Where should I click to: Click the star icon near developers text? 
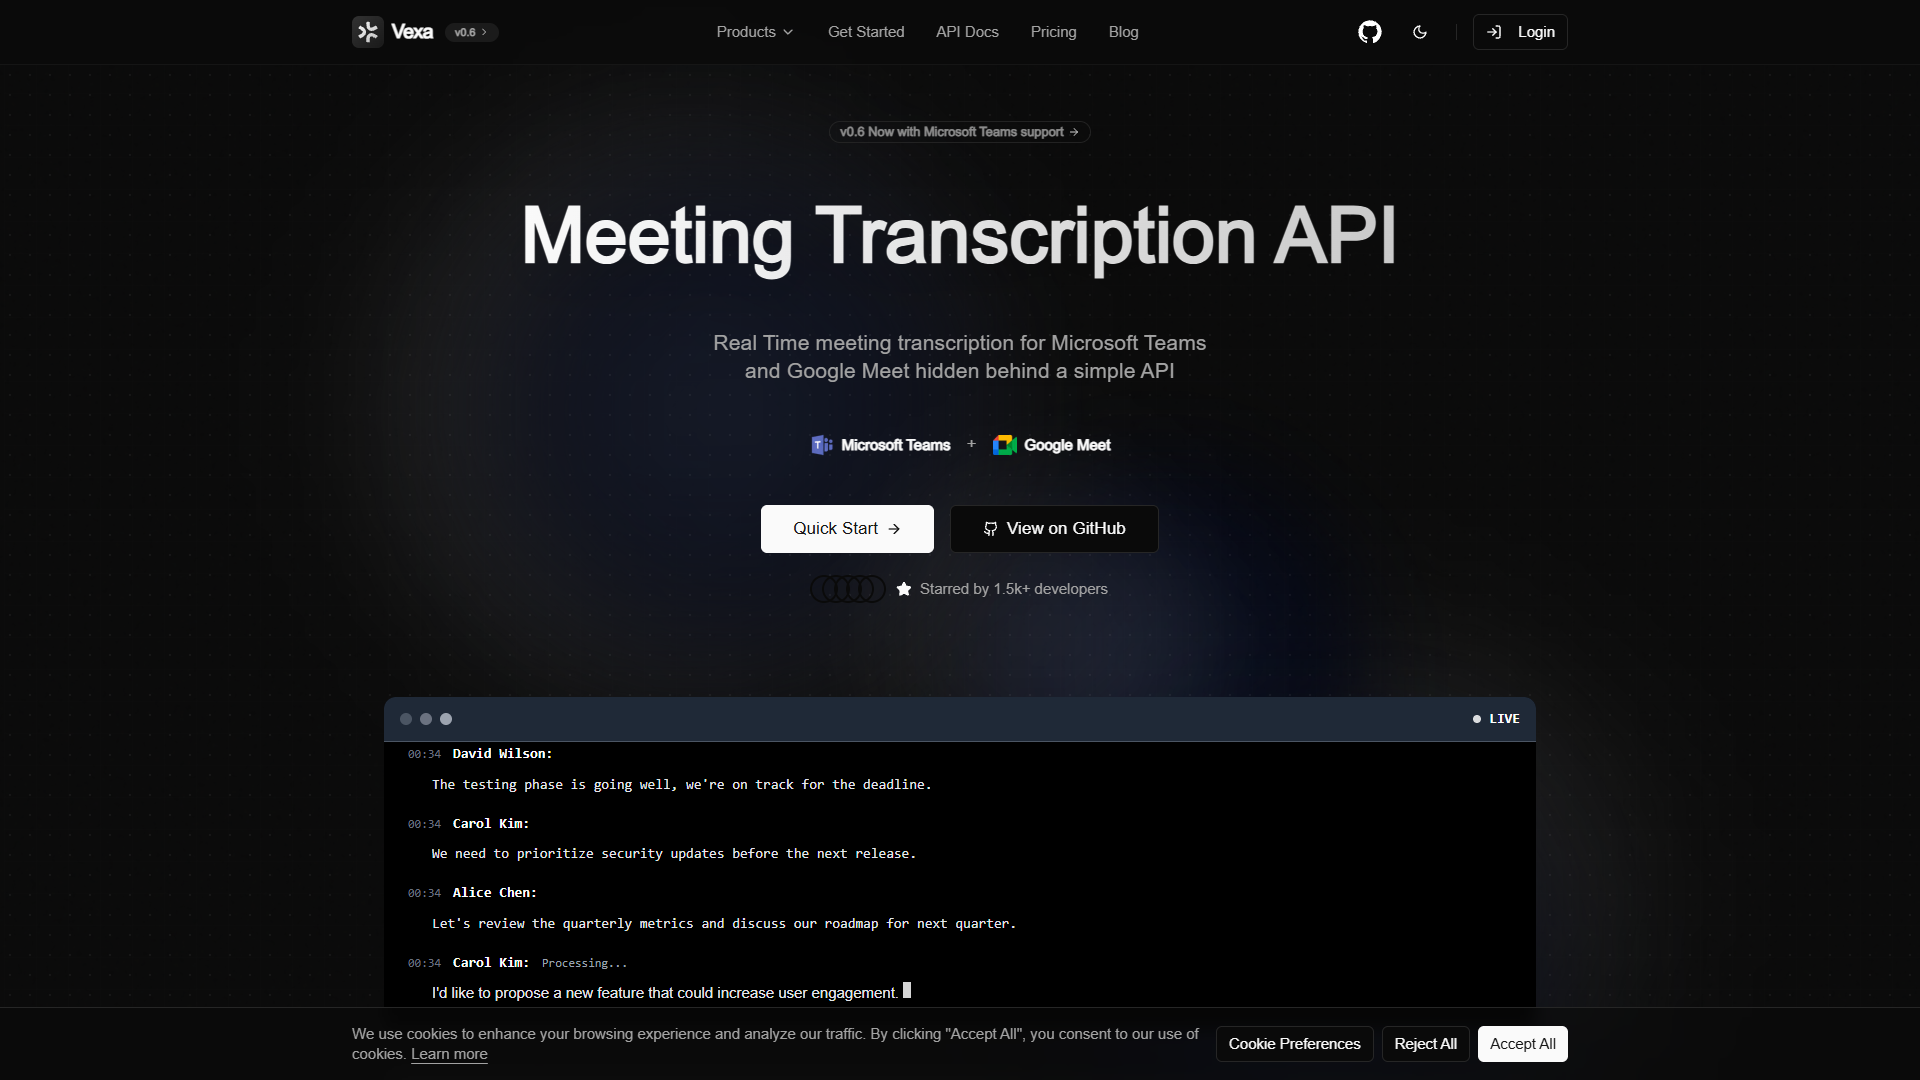click(x=904, y=589)
